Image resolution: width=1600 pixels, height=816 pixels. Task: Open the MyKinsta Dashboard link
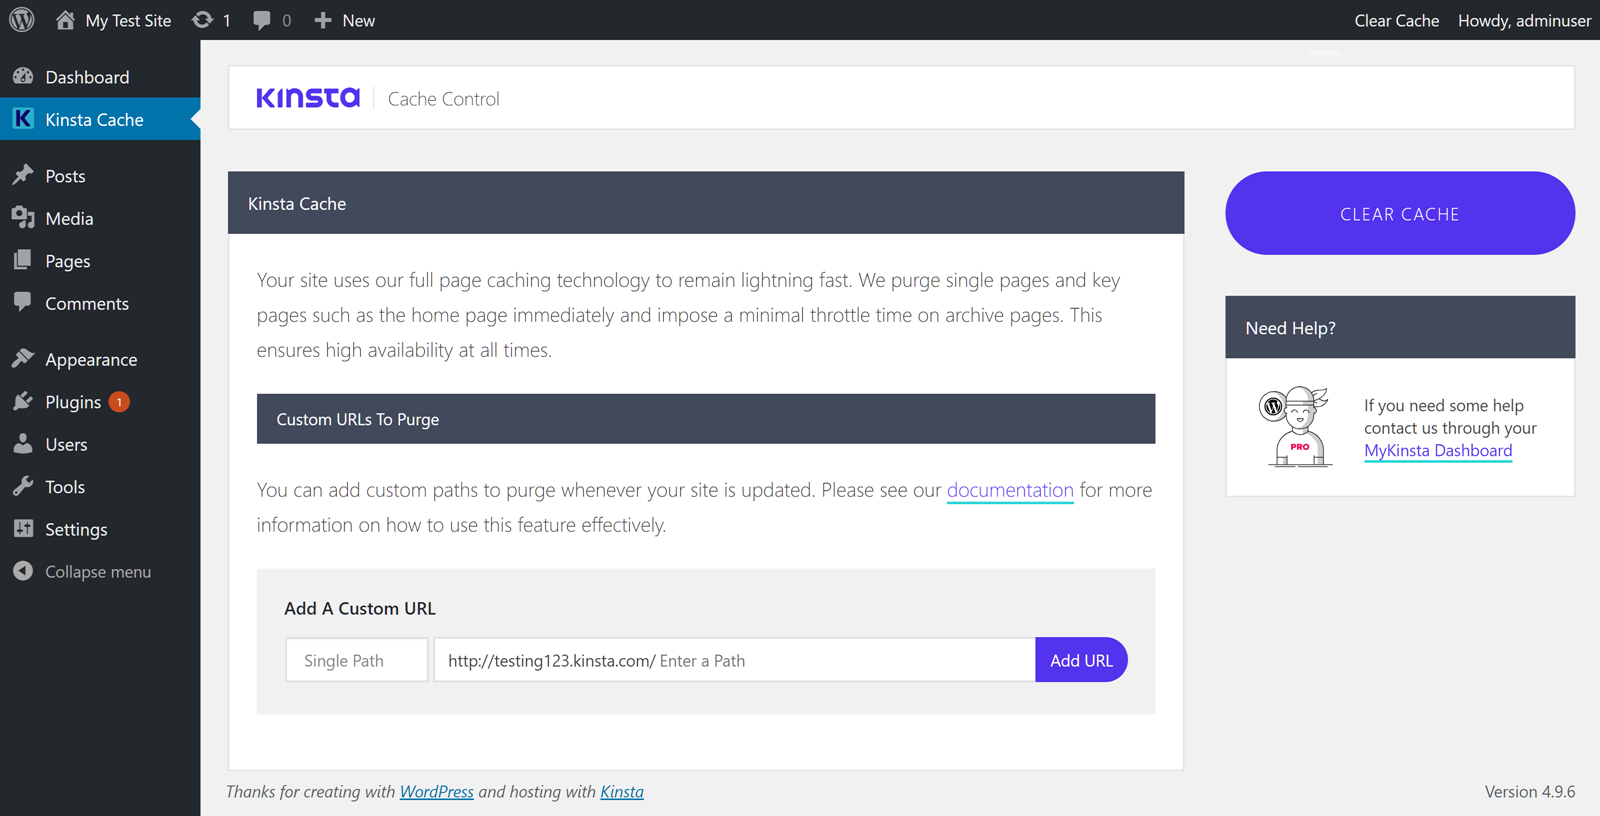[1438, 450]
